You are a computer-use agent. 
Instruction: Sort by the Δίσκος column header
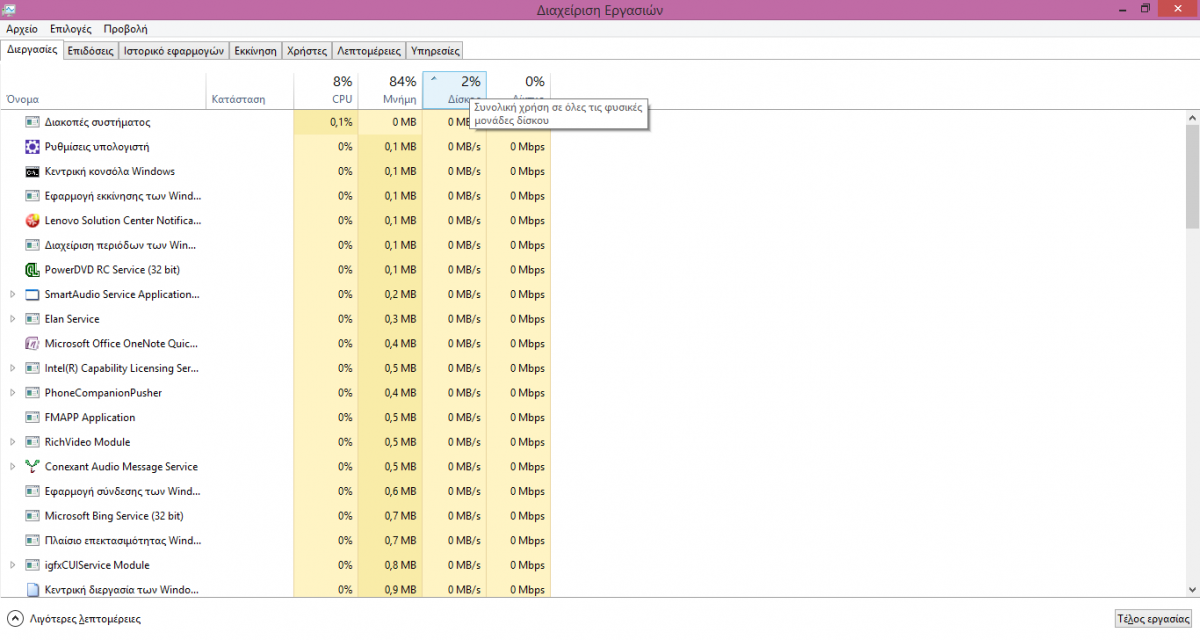click(x=454, y=90)
